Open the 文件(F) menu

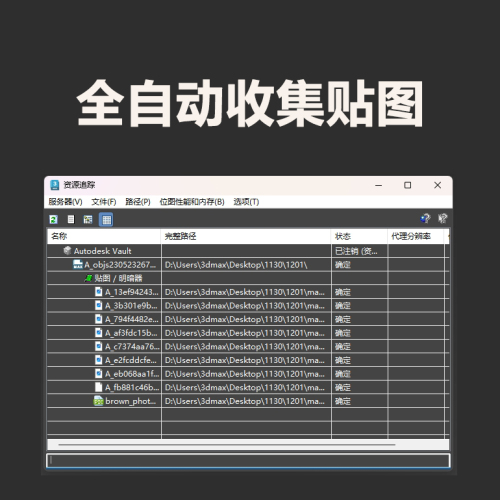[104, 202]
